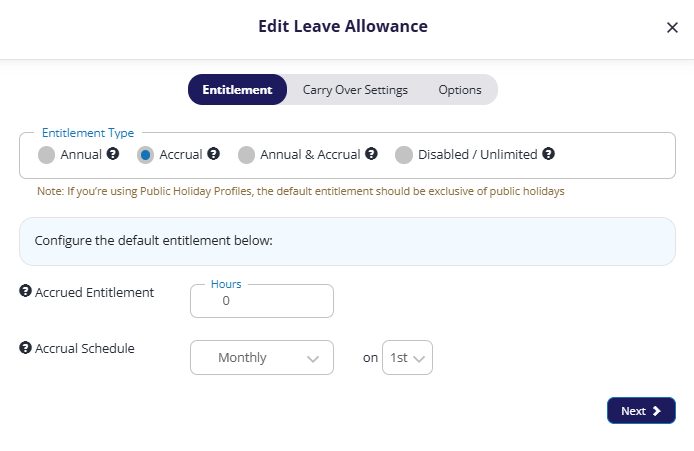Show help for Annual & Accrual option
694x451 pixels.
(x=371, y=154)
